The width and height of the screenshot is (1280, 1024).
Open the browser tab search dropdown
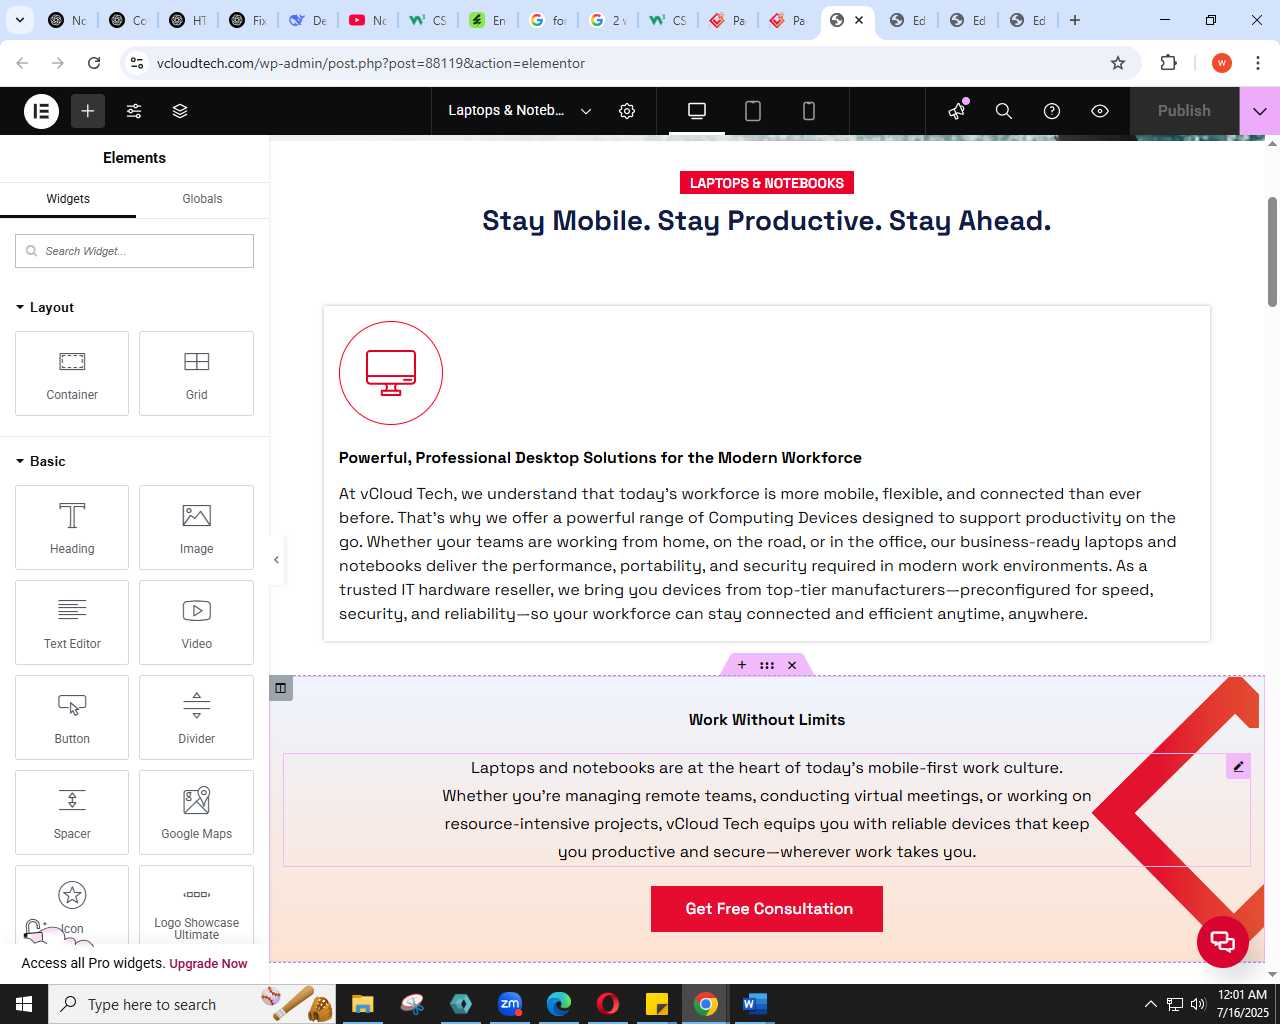19,20
